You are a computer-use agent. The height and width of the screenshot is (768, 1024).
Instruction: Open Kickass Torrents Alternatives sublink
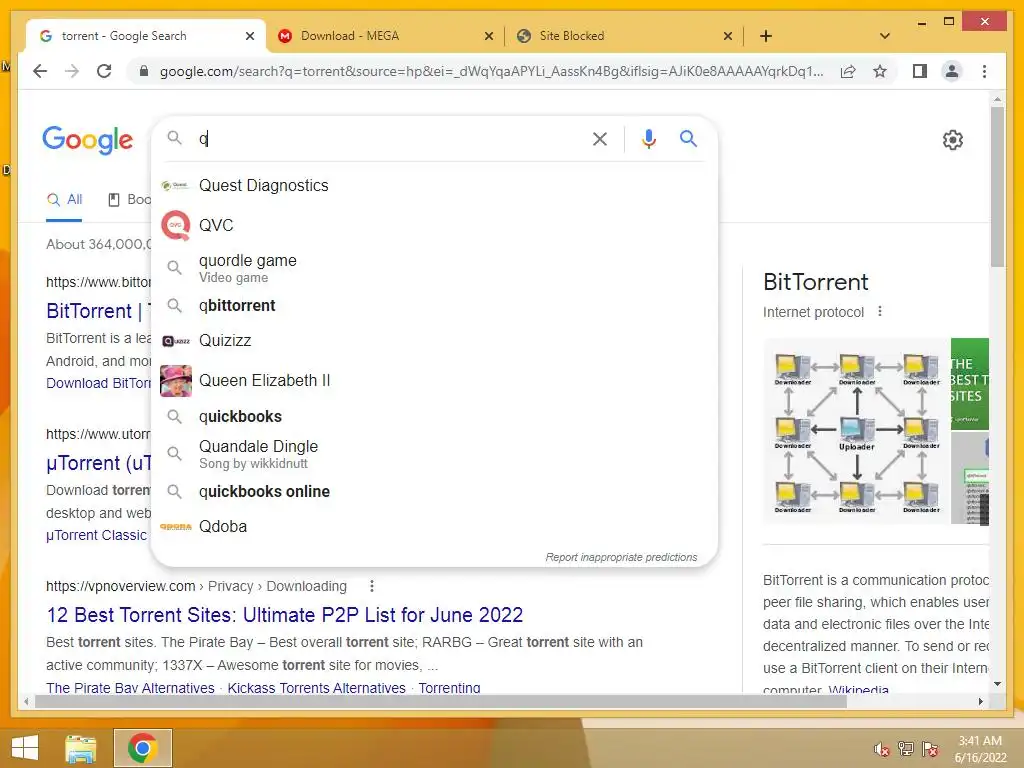pos(317,688)
